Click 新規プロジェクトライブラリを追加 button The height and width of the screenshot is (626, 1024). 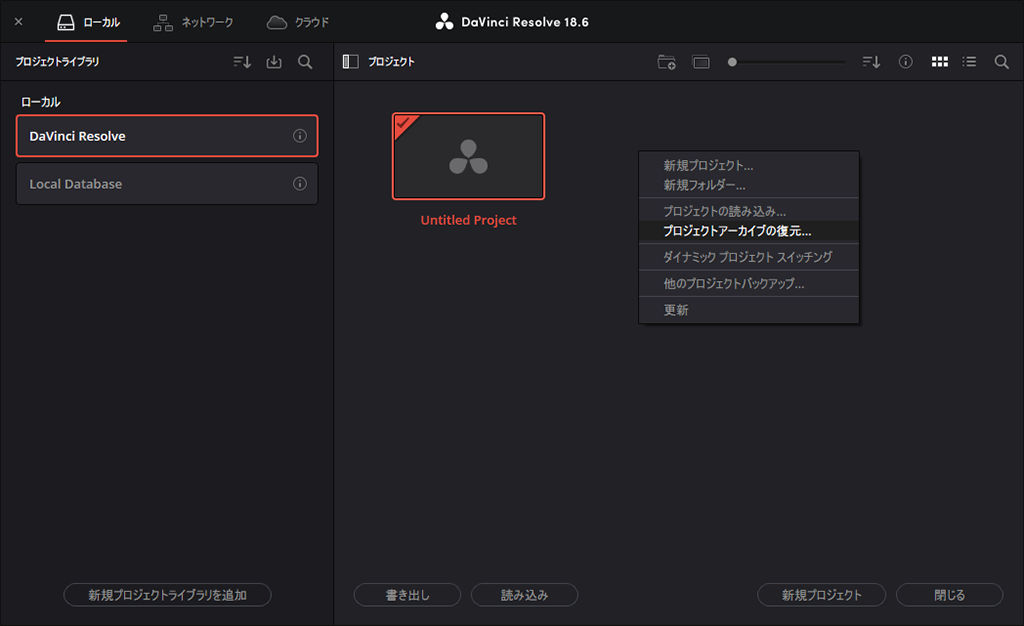pyautogui.click(x=167, y=595)
